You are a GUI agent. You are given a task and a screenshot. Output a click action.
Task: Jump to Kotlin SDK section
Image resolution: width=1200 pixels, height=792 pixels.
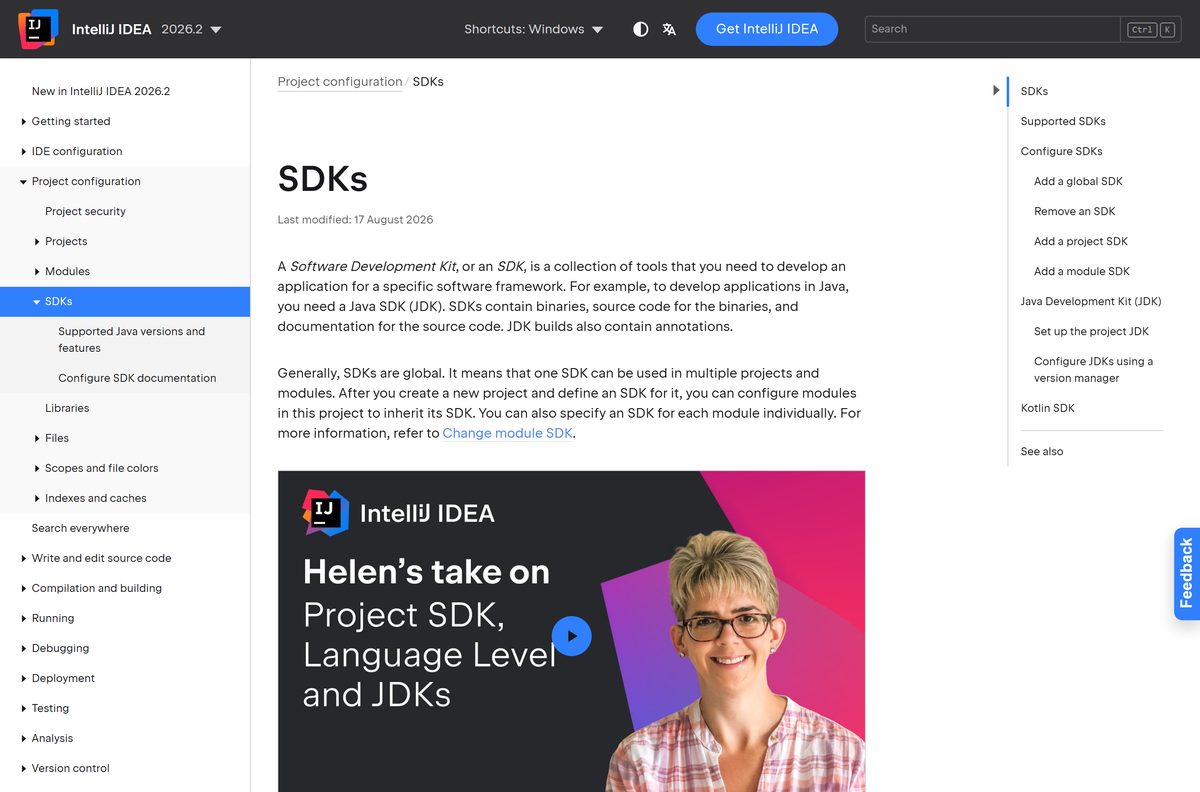[1048, 408]
